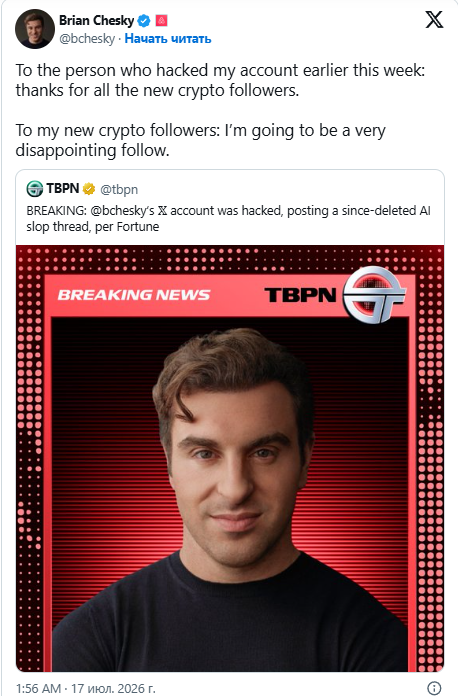Screen dimensions: 458x696
Task: Open the Brian Chesky display name
Action: (96, 20)
